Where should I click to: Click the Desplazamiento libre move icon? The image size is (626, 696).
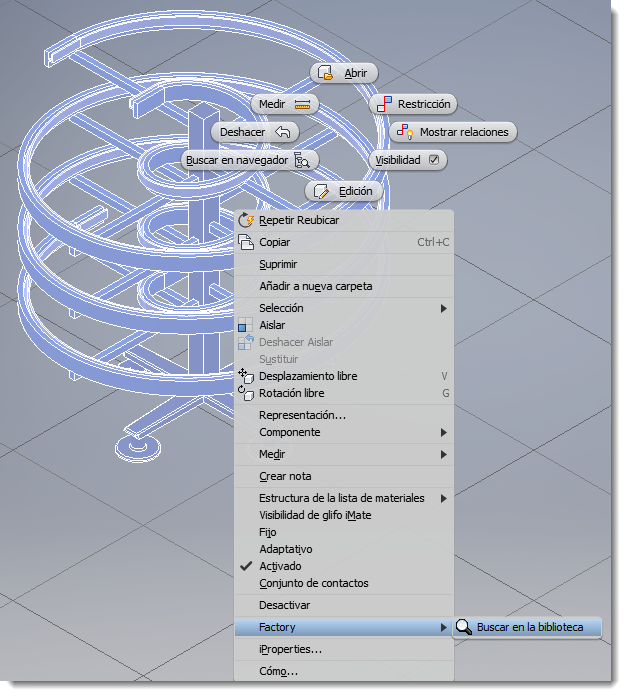[246, 376]
